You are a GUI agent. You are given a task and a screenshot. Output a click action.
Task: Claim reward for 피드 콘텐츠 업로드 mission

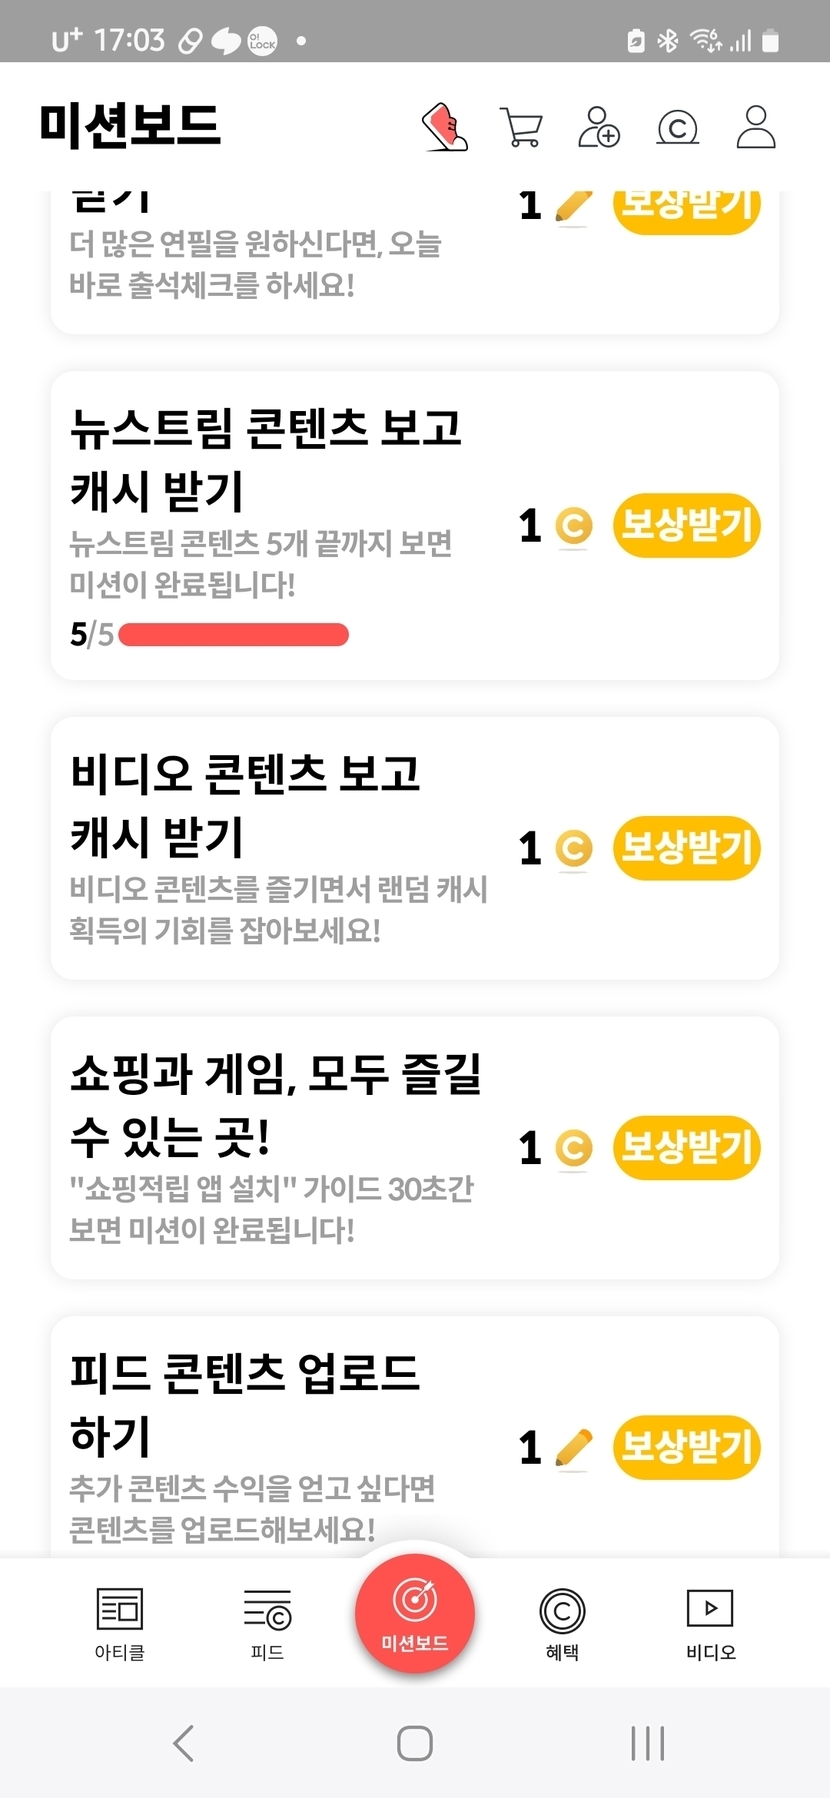click(686, 1446)
